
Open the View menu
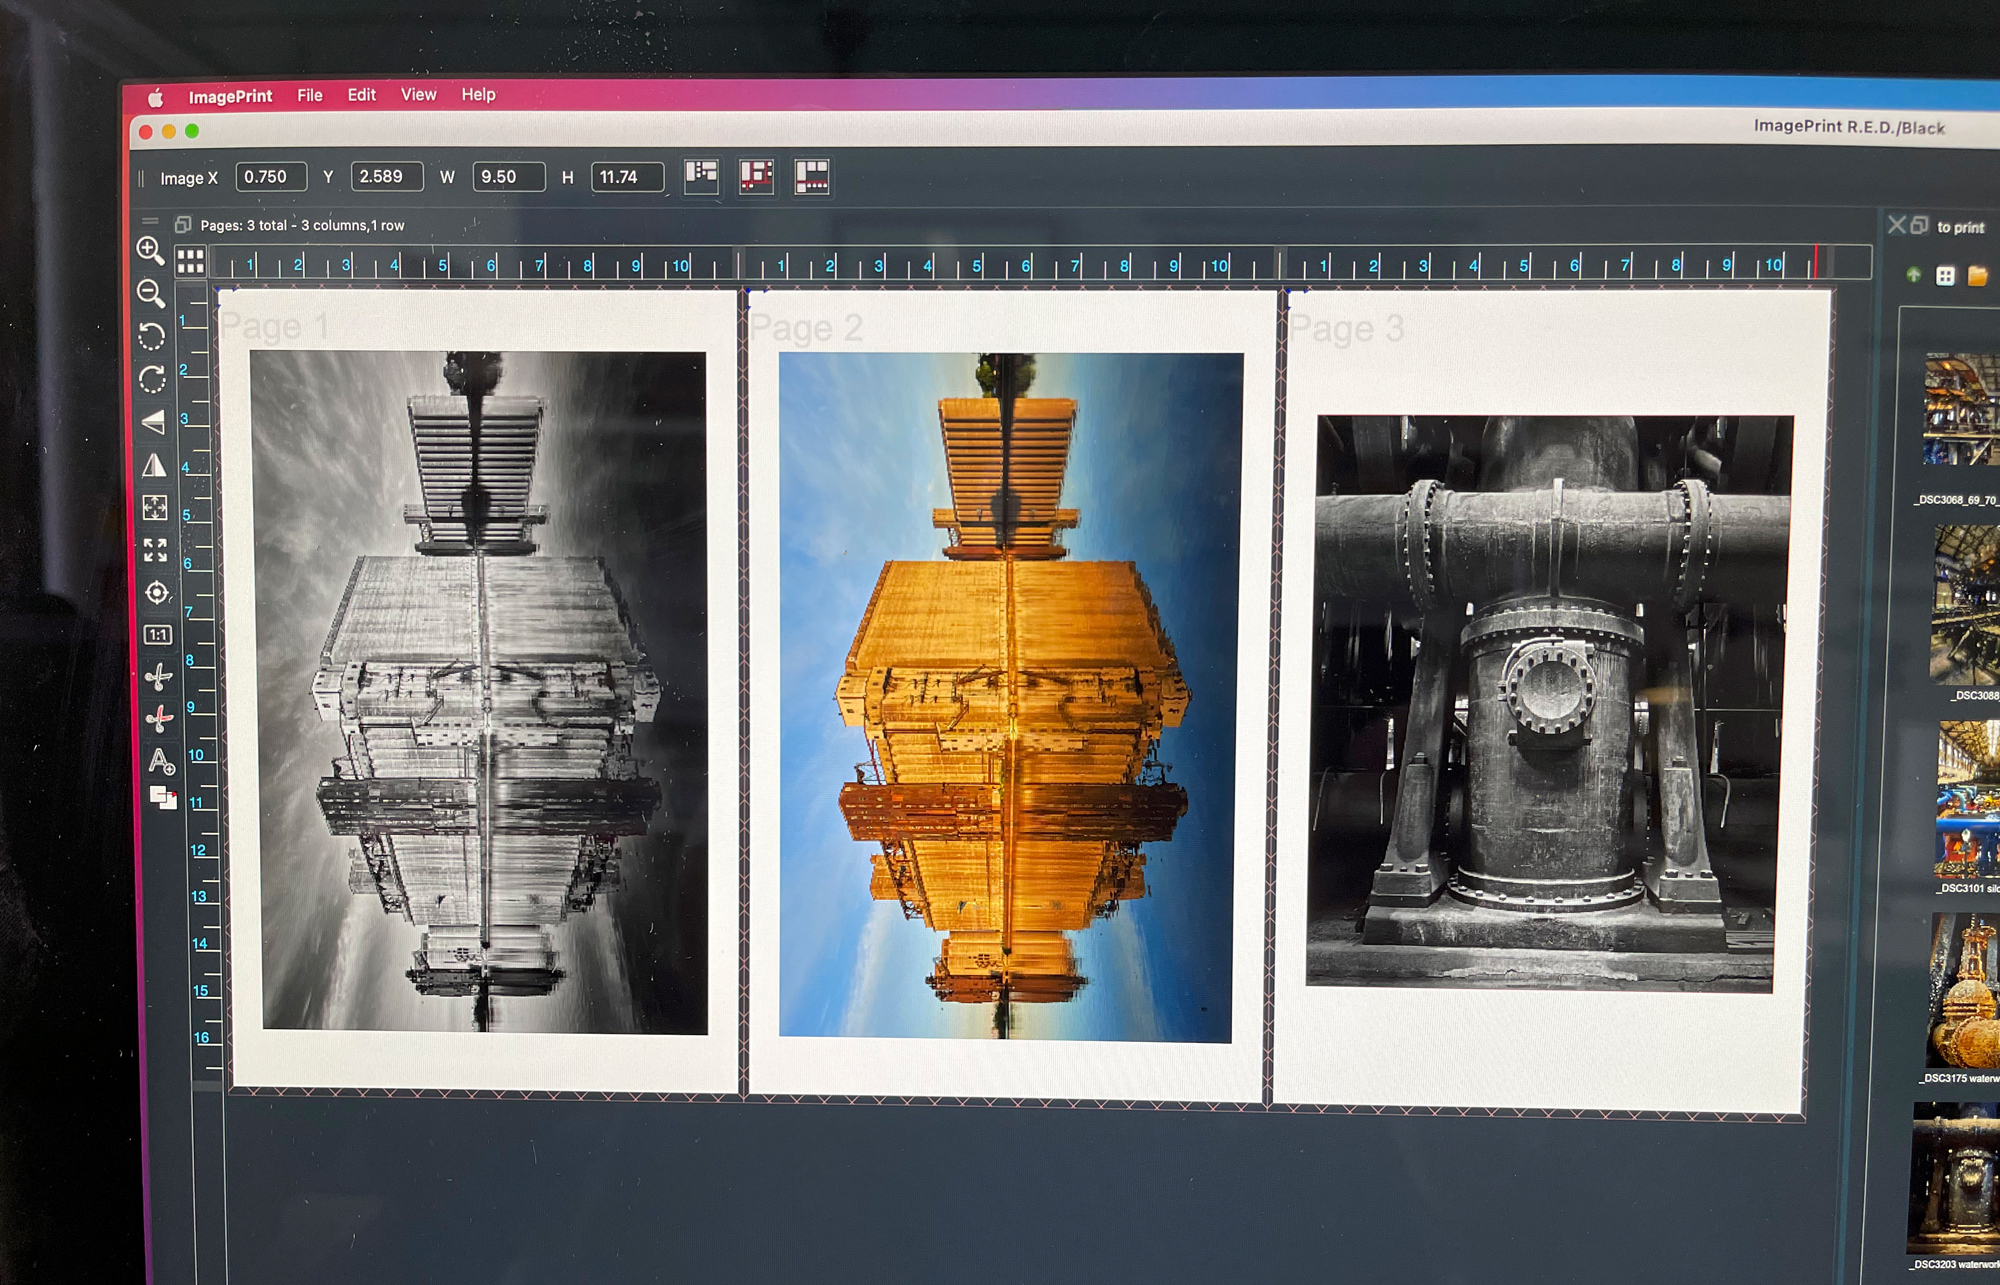(418, 94)
